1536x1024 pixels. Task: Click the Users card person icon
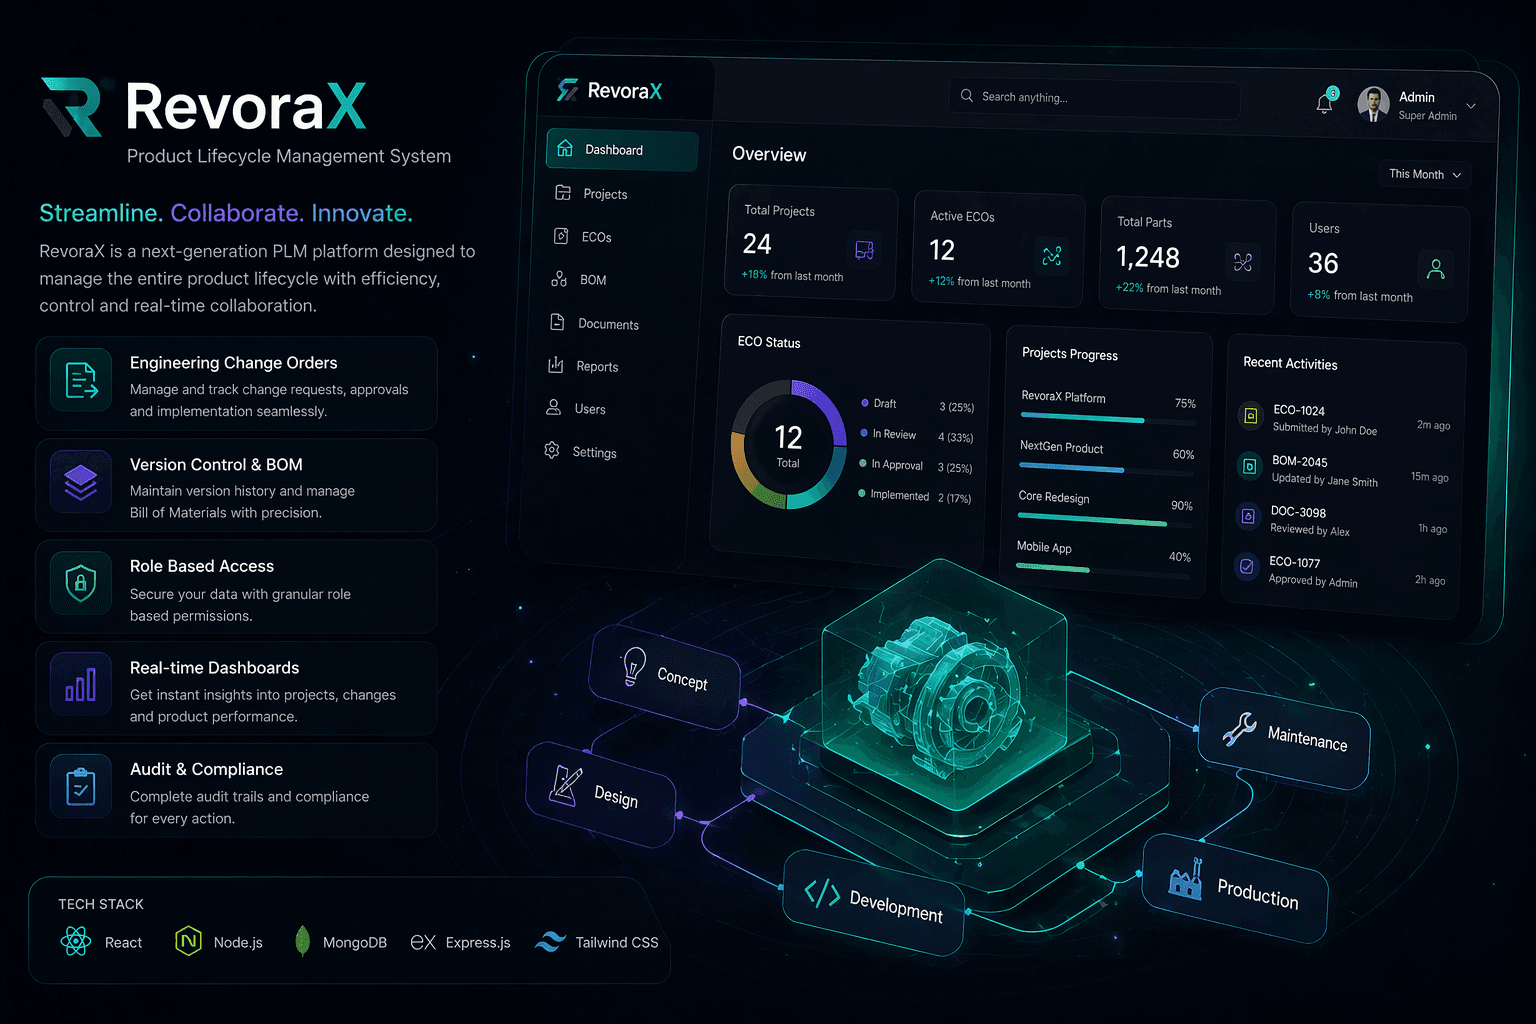pyautogui.click(x=1435, y=268)
